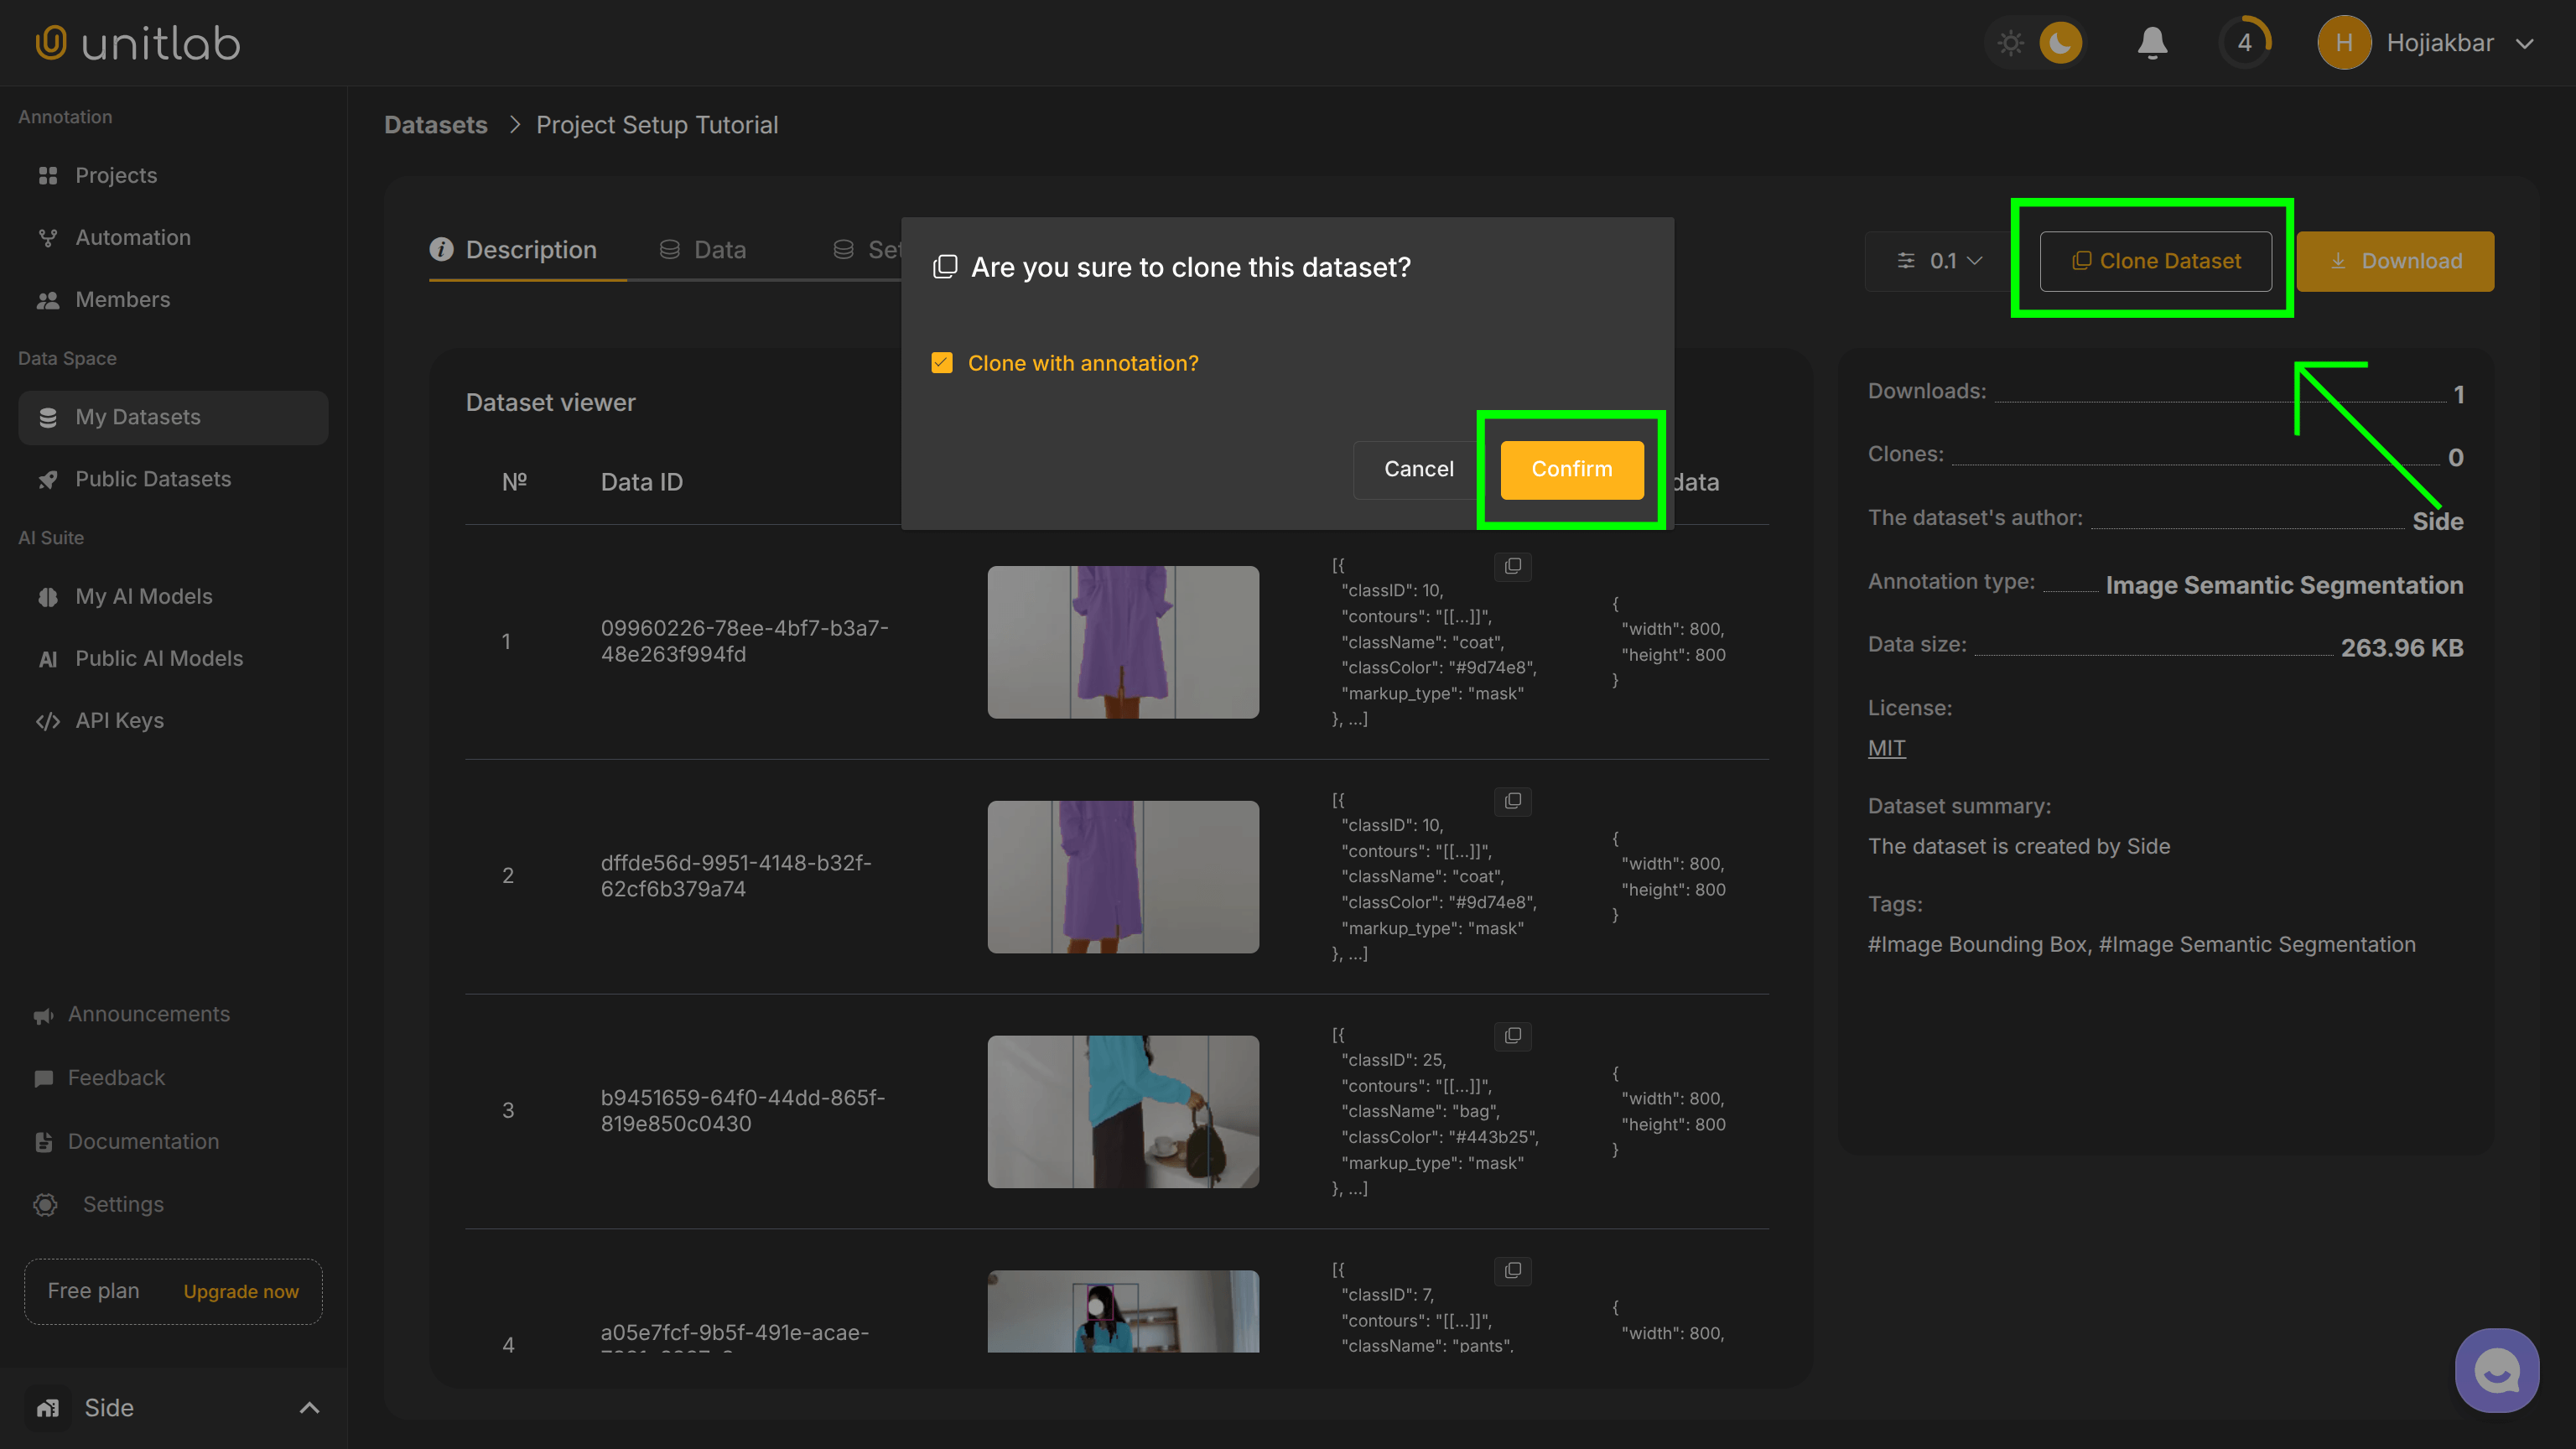The image size is (2576, 1449).
Task: Open the Projects sidebar item
Action: [x=116, y=175]
